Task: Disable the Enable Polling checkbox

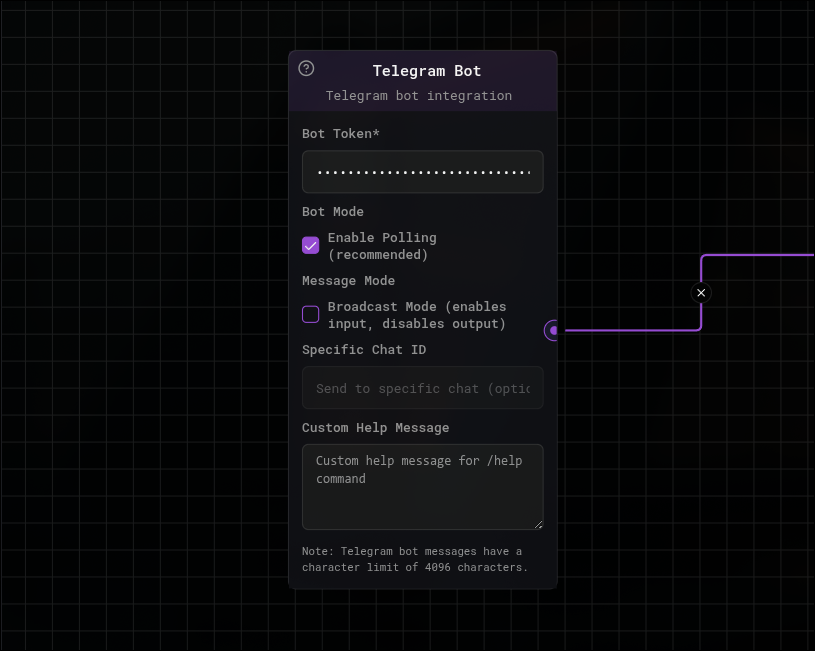Action: point(310,245)
